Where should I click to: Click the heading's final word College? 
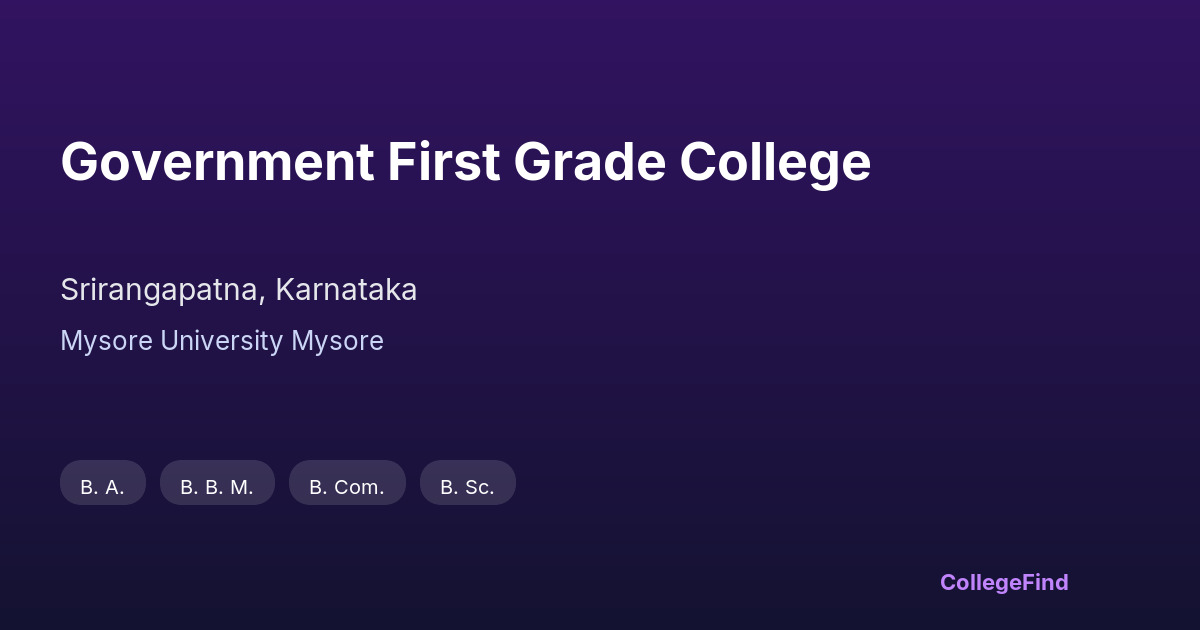pos(775,162)
